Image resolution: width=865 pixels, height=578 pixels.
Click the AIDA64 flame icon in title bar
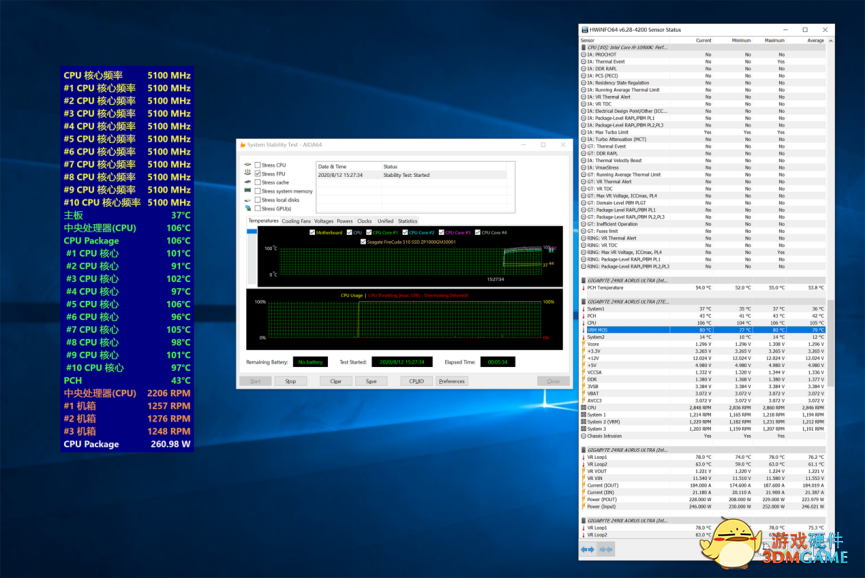pyautogui.click(x=242, y=144)
